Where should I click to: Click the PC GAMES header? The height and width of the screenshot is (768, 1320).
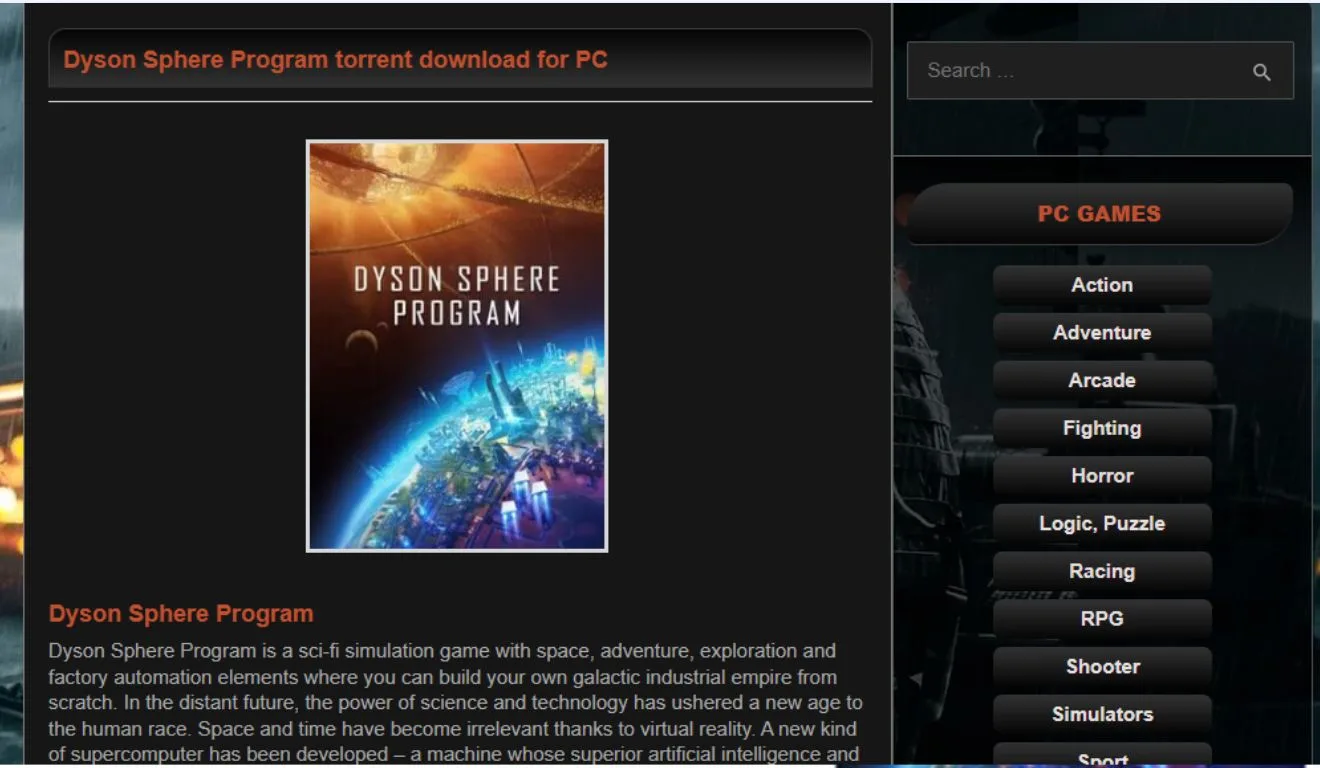click(1099, 214)
